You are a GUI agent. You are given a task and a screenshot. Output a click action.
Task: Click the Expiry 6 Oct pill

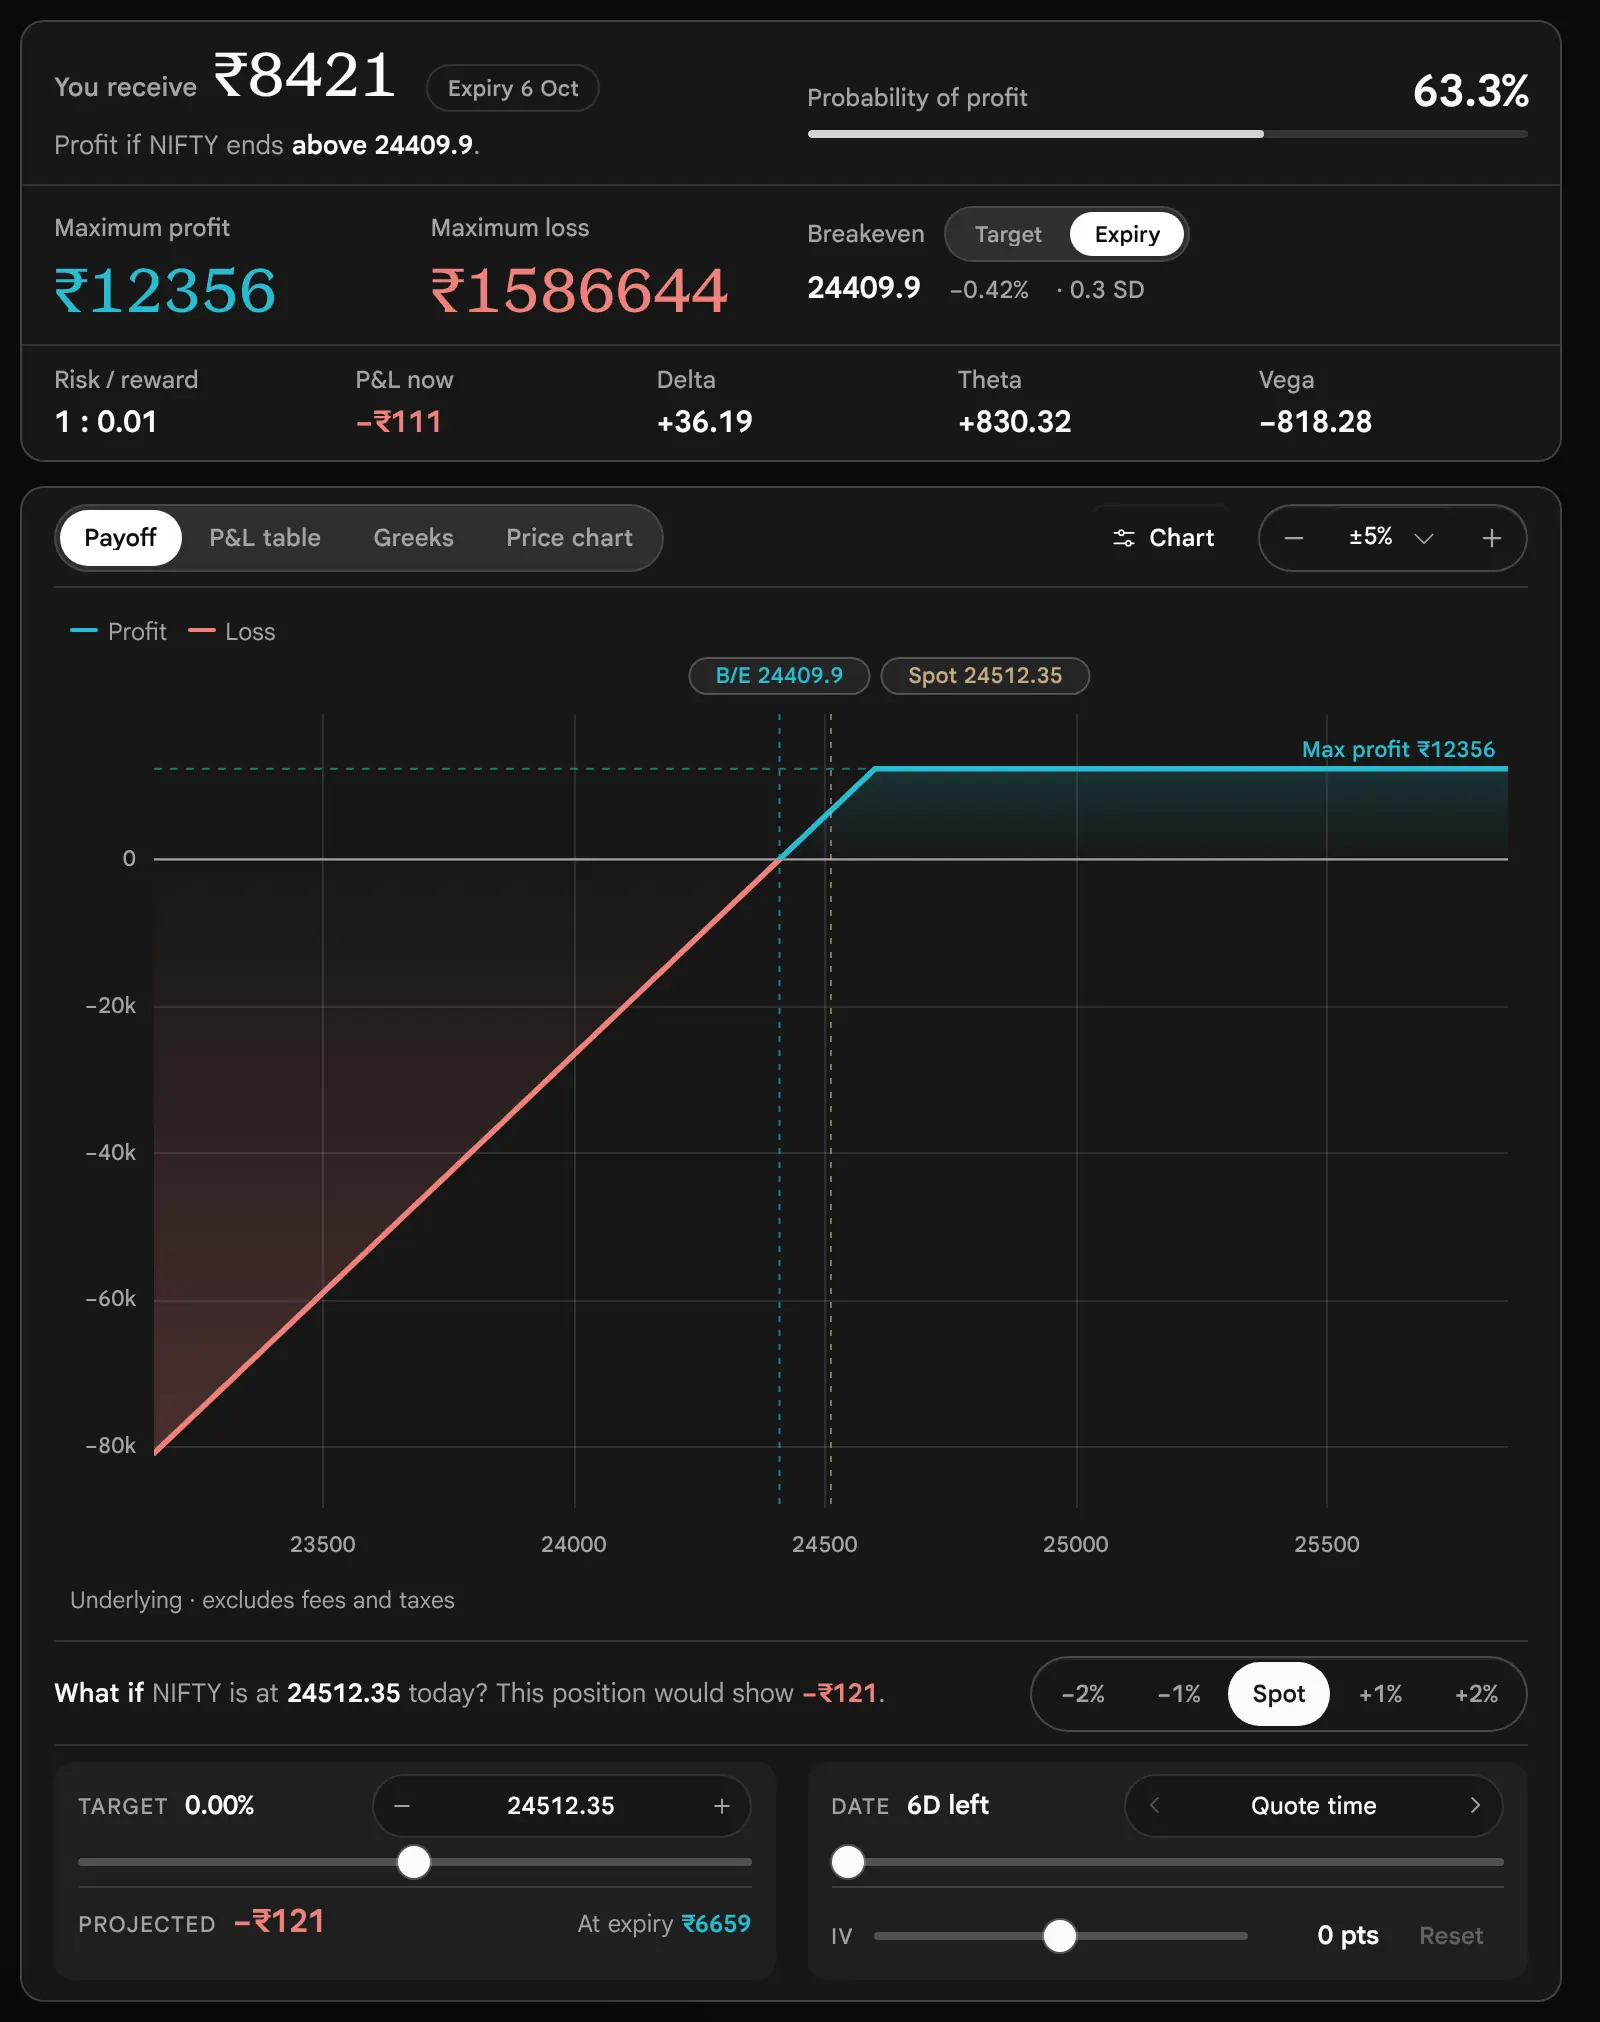[x=513, y=88]
